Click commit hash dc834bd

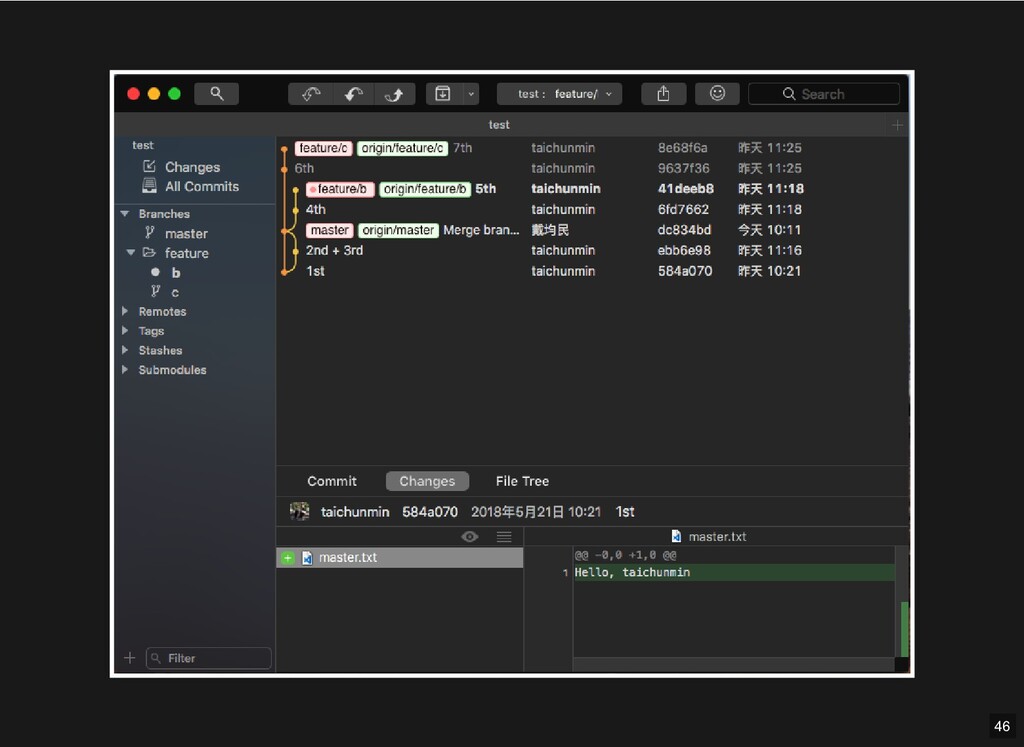[x=684, y=230]
